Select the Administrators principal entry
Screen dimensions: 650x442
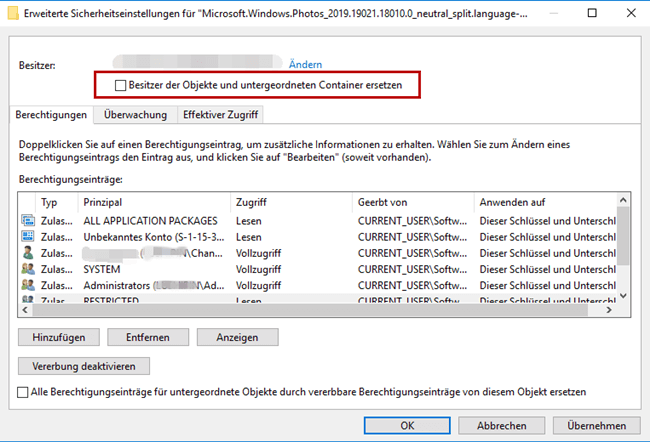point(154,285)
